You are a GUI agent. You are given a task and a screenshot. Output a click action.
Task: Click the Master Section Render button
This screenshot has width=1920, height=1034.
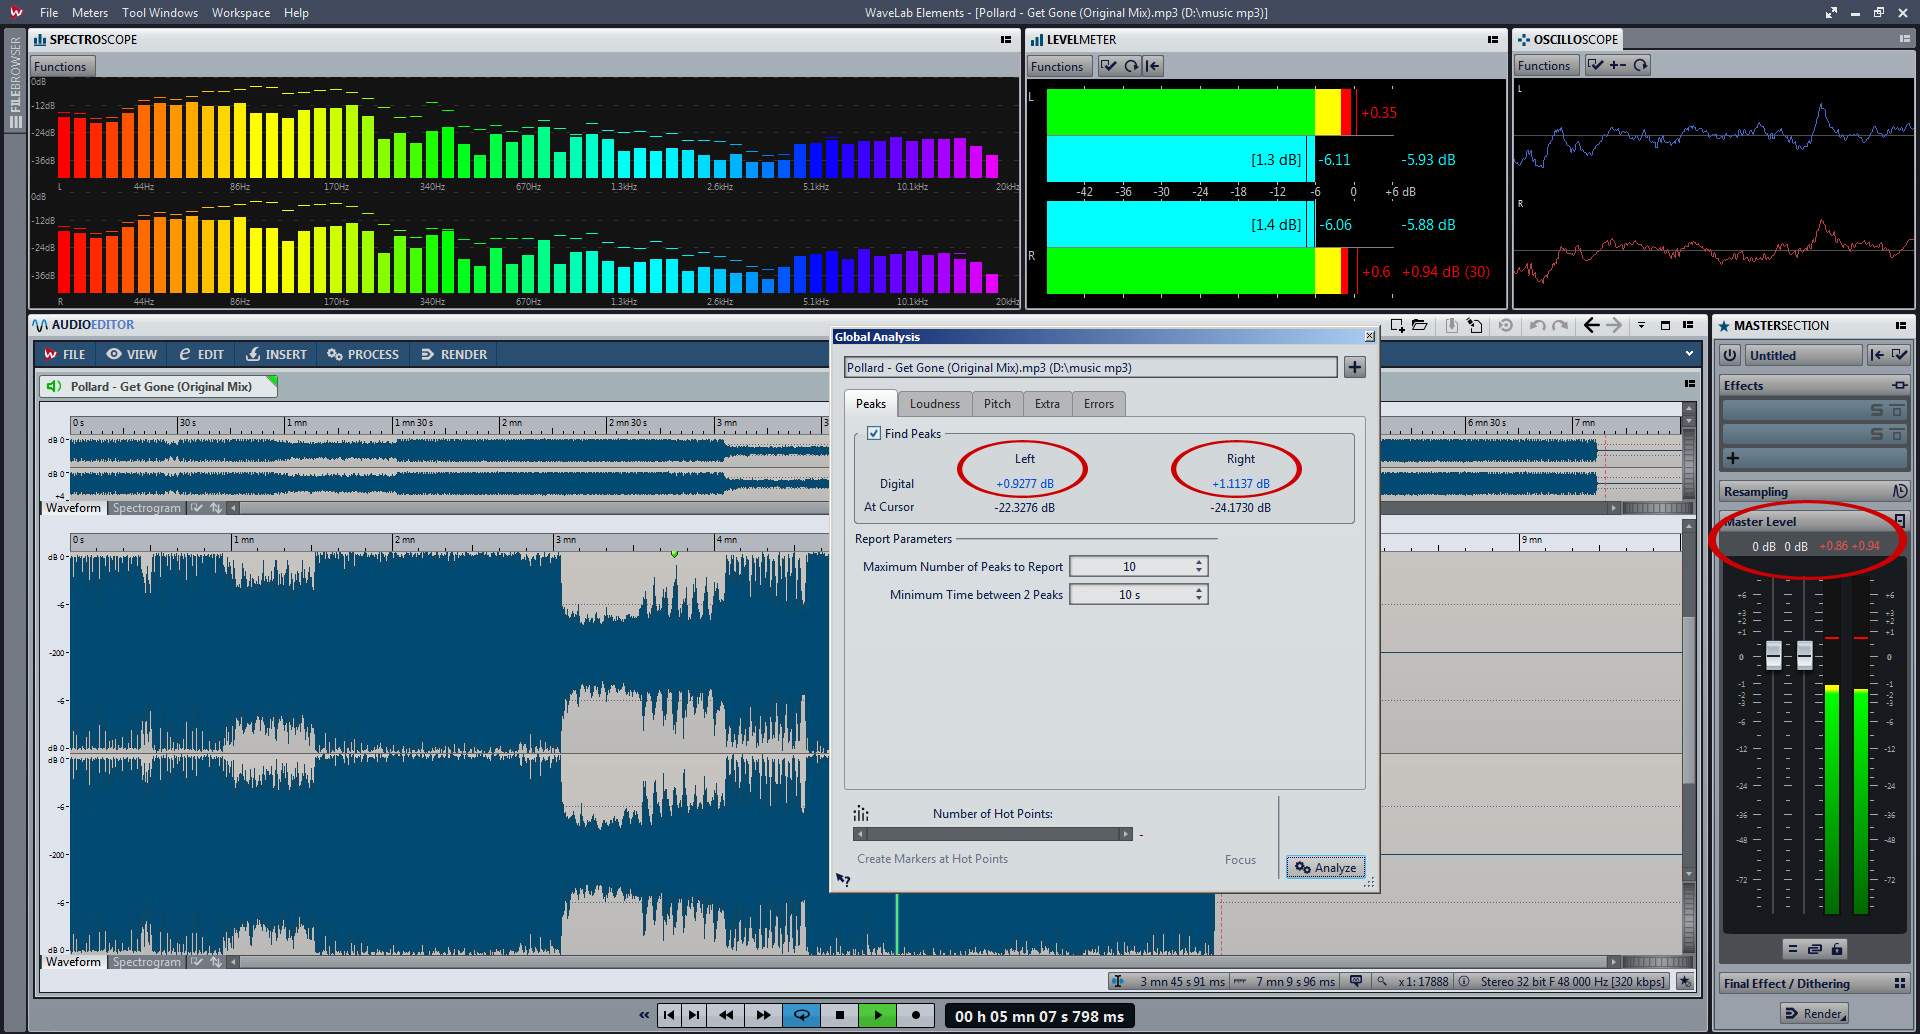coord(1814,1013)
